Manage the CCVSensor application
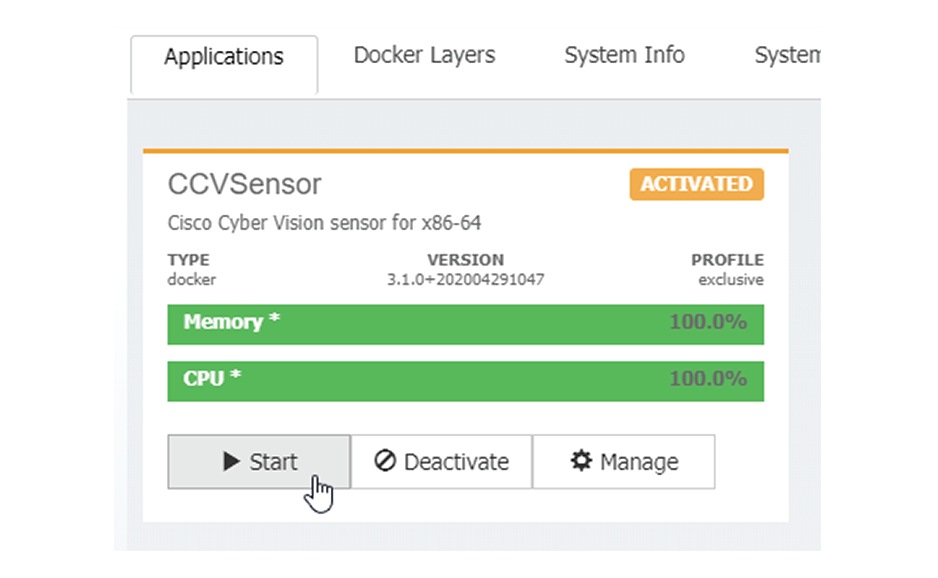This screenshot has width=938, height=578. [x=624, y=461]
